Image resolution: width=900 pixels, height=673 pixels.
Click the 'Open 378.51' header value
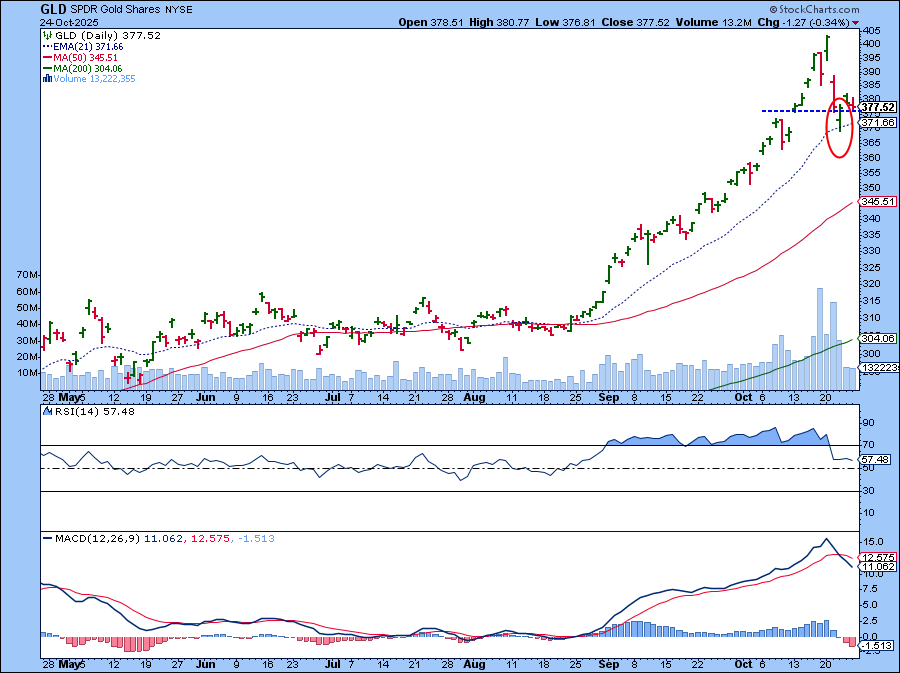[432, 22]
